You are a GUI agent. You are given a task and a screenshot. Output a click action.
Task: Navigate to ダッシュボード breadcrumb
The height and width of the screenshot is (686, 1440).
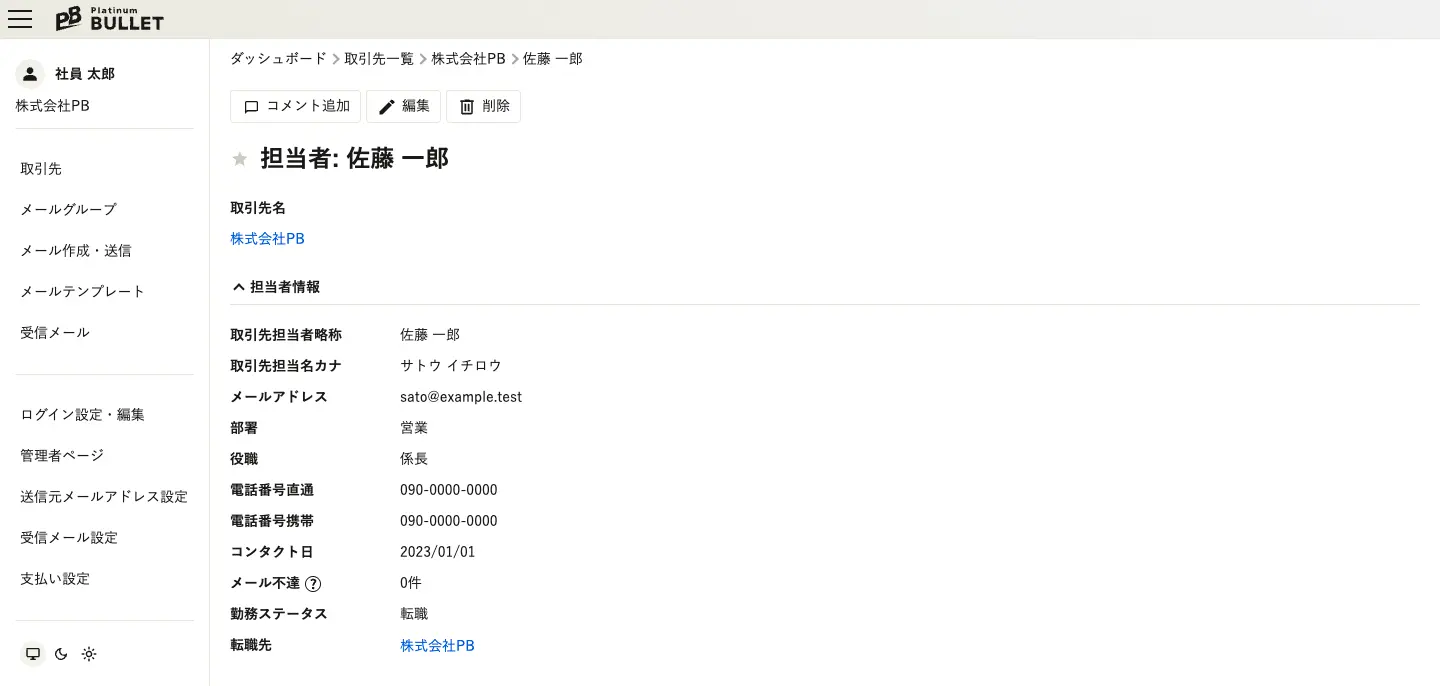coord(278,59)
